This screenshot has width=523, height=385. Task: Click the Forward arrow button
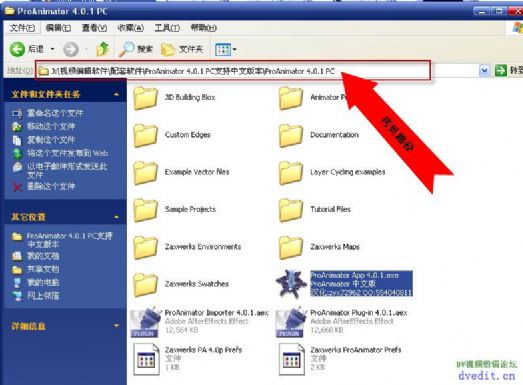coord(71,49)
